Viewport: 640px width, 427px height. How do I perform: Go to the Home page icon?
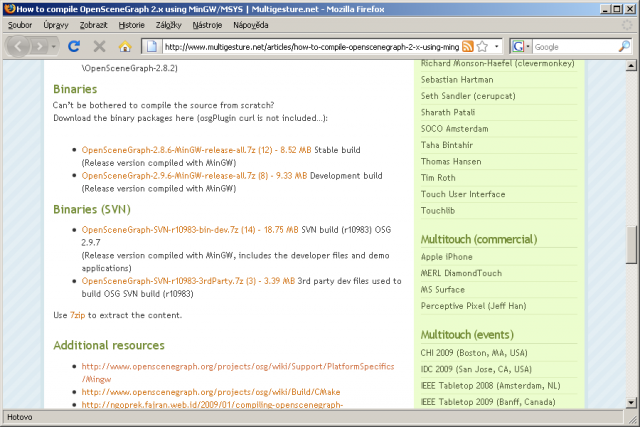click(x=125, y=47)
